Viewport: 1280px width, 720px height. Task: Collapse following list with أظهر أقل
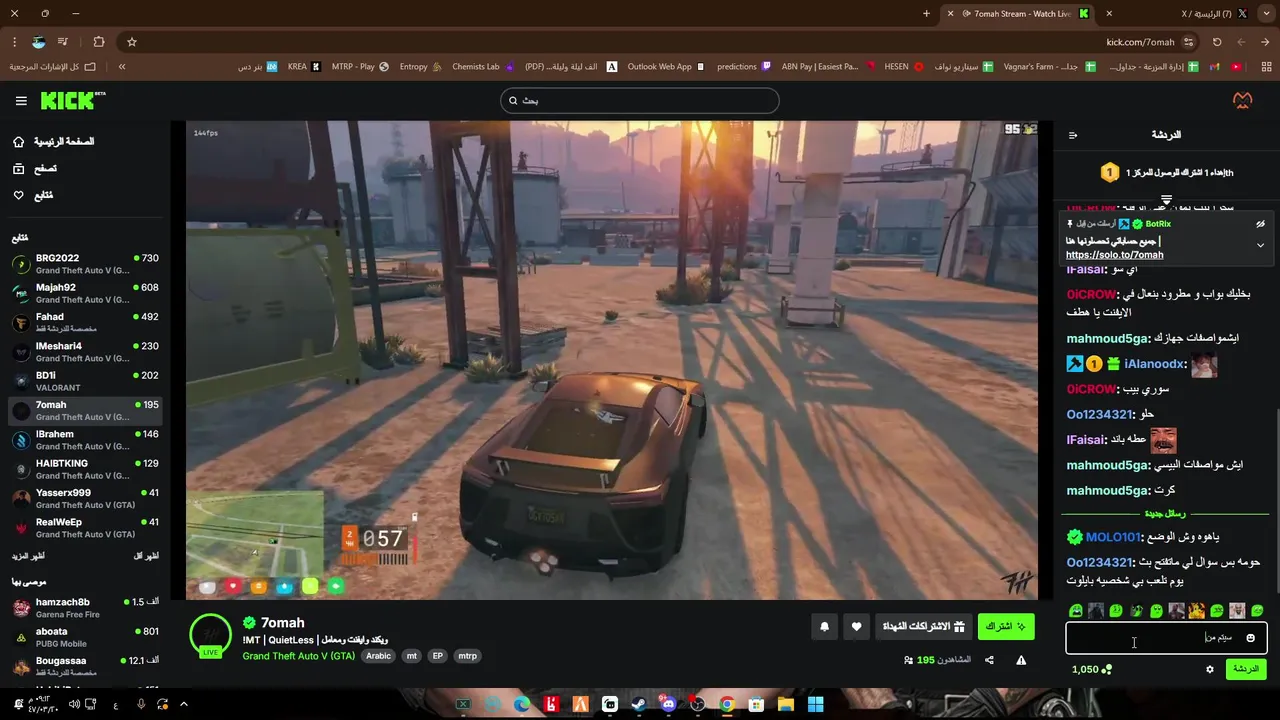point(146,556)
